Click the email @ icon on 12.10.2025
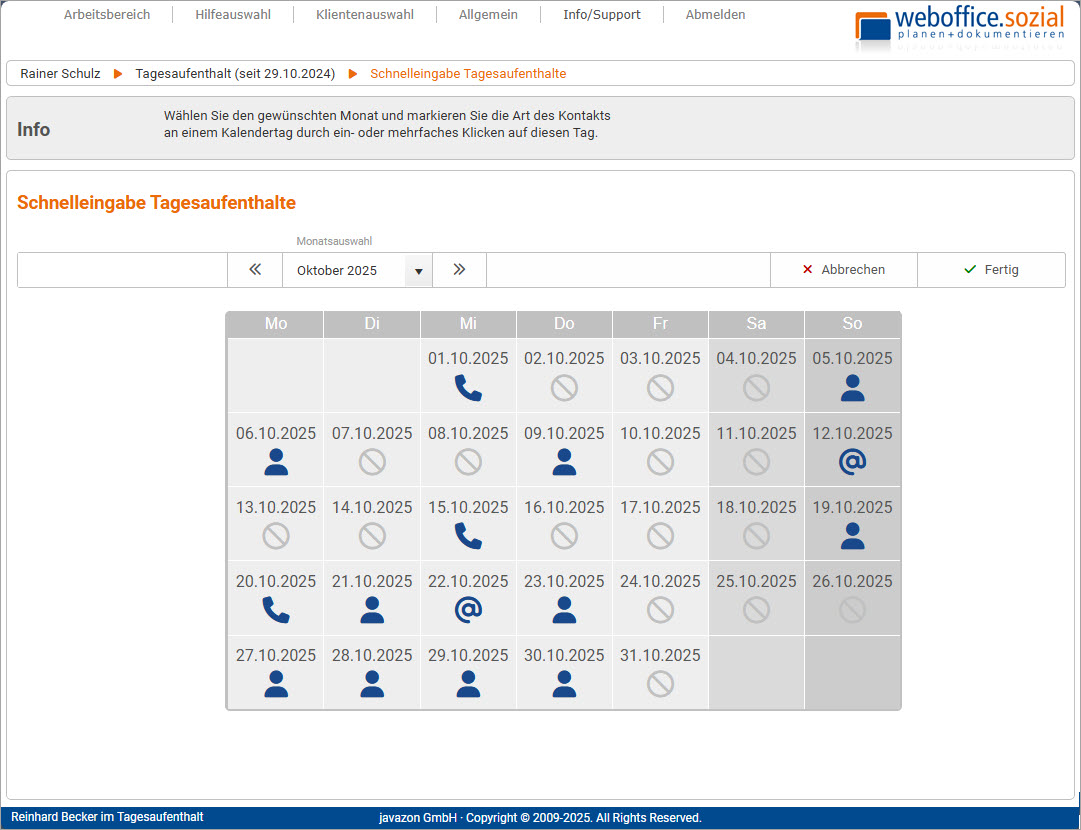 click(852, 462)
